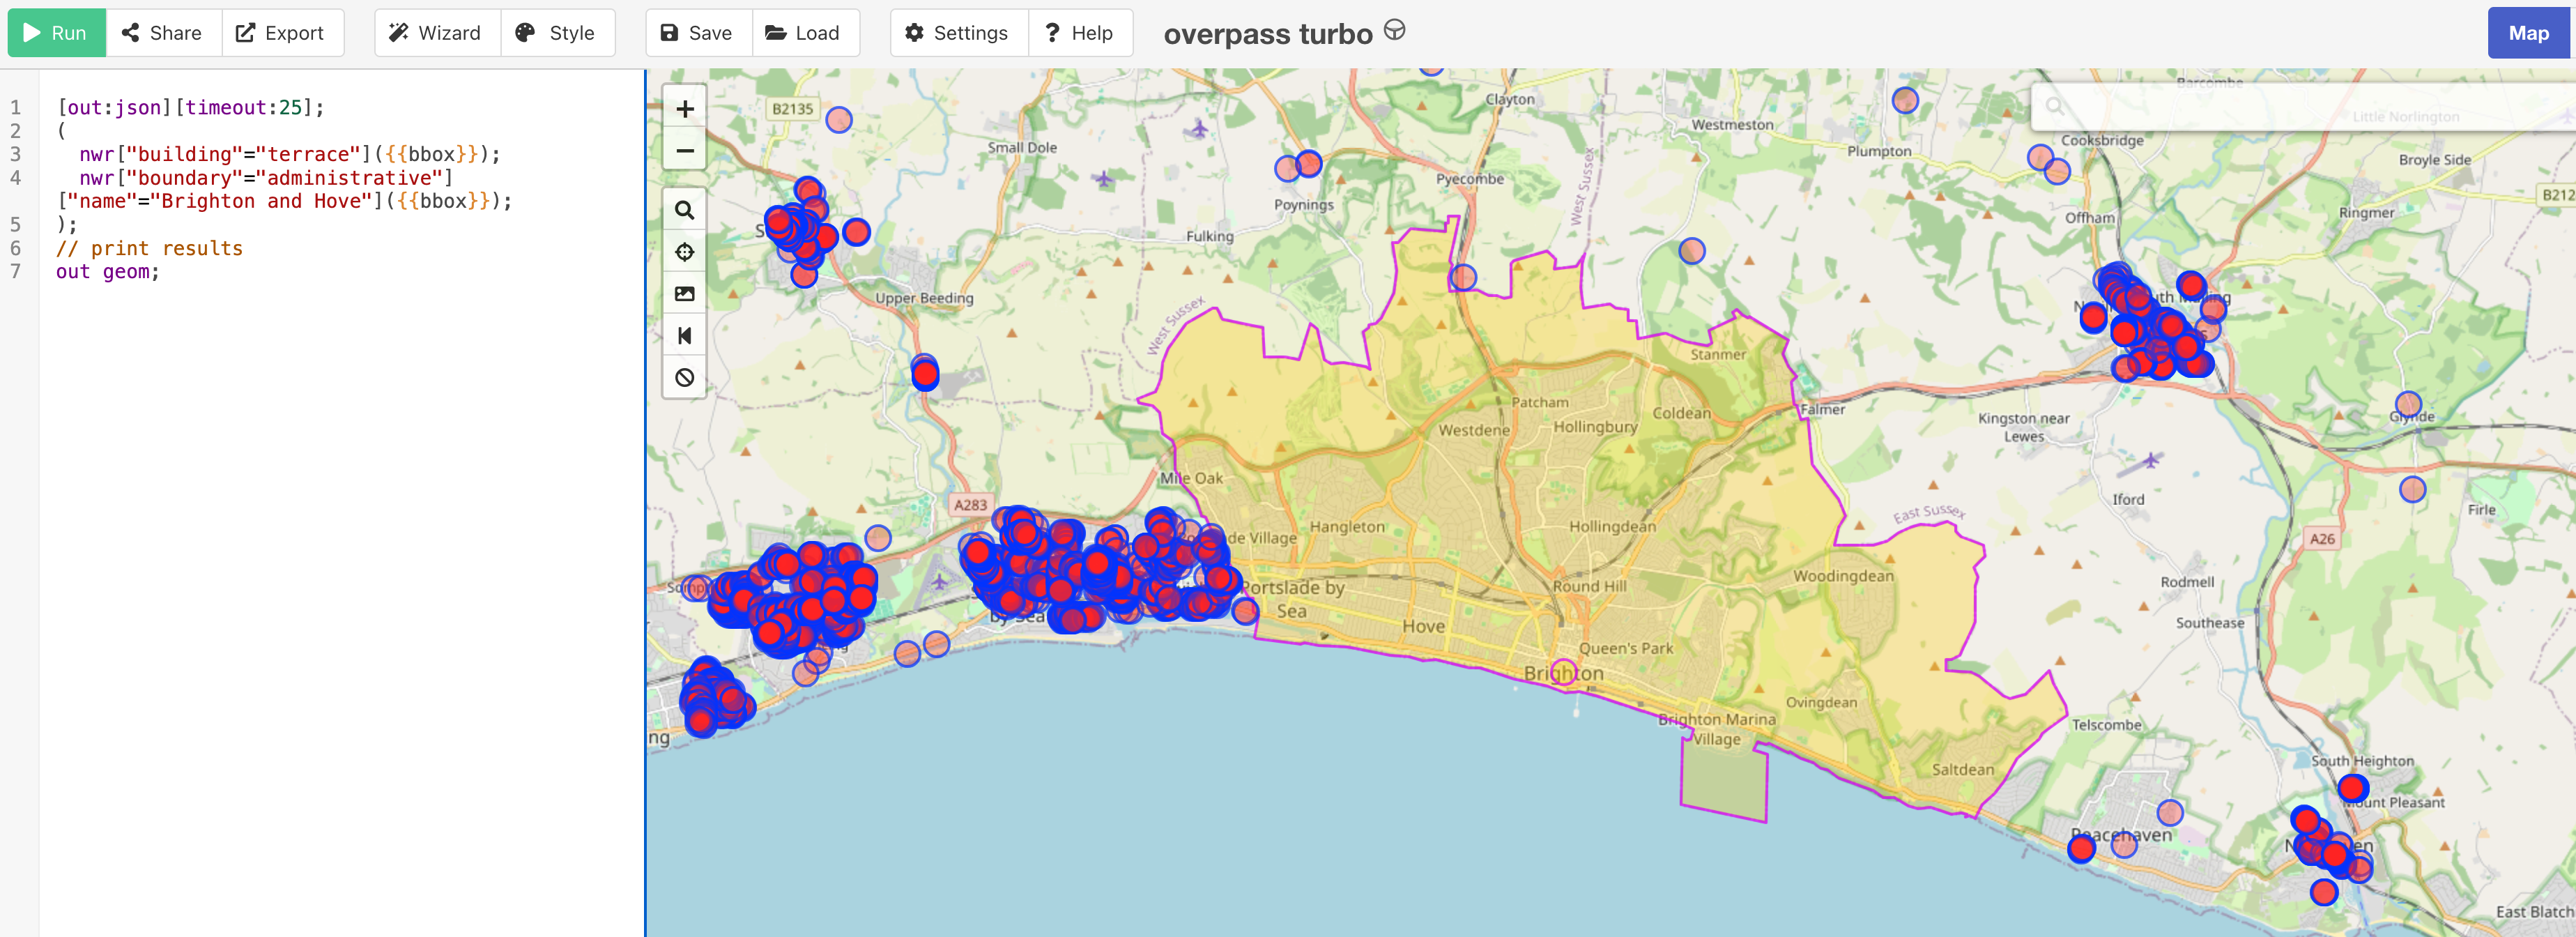
Task: Toggle wide map view icon
Action: coord(685,336)
